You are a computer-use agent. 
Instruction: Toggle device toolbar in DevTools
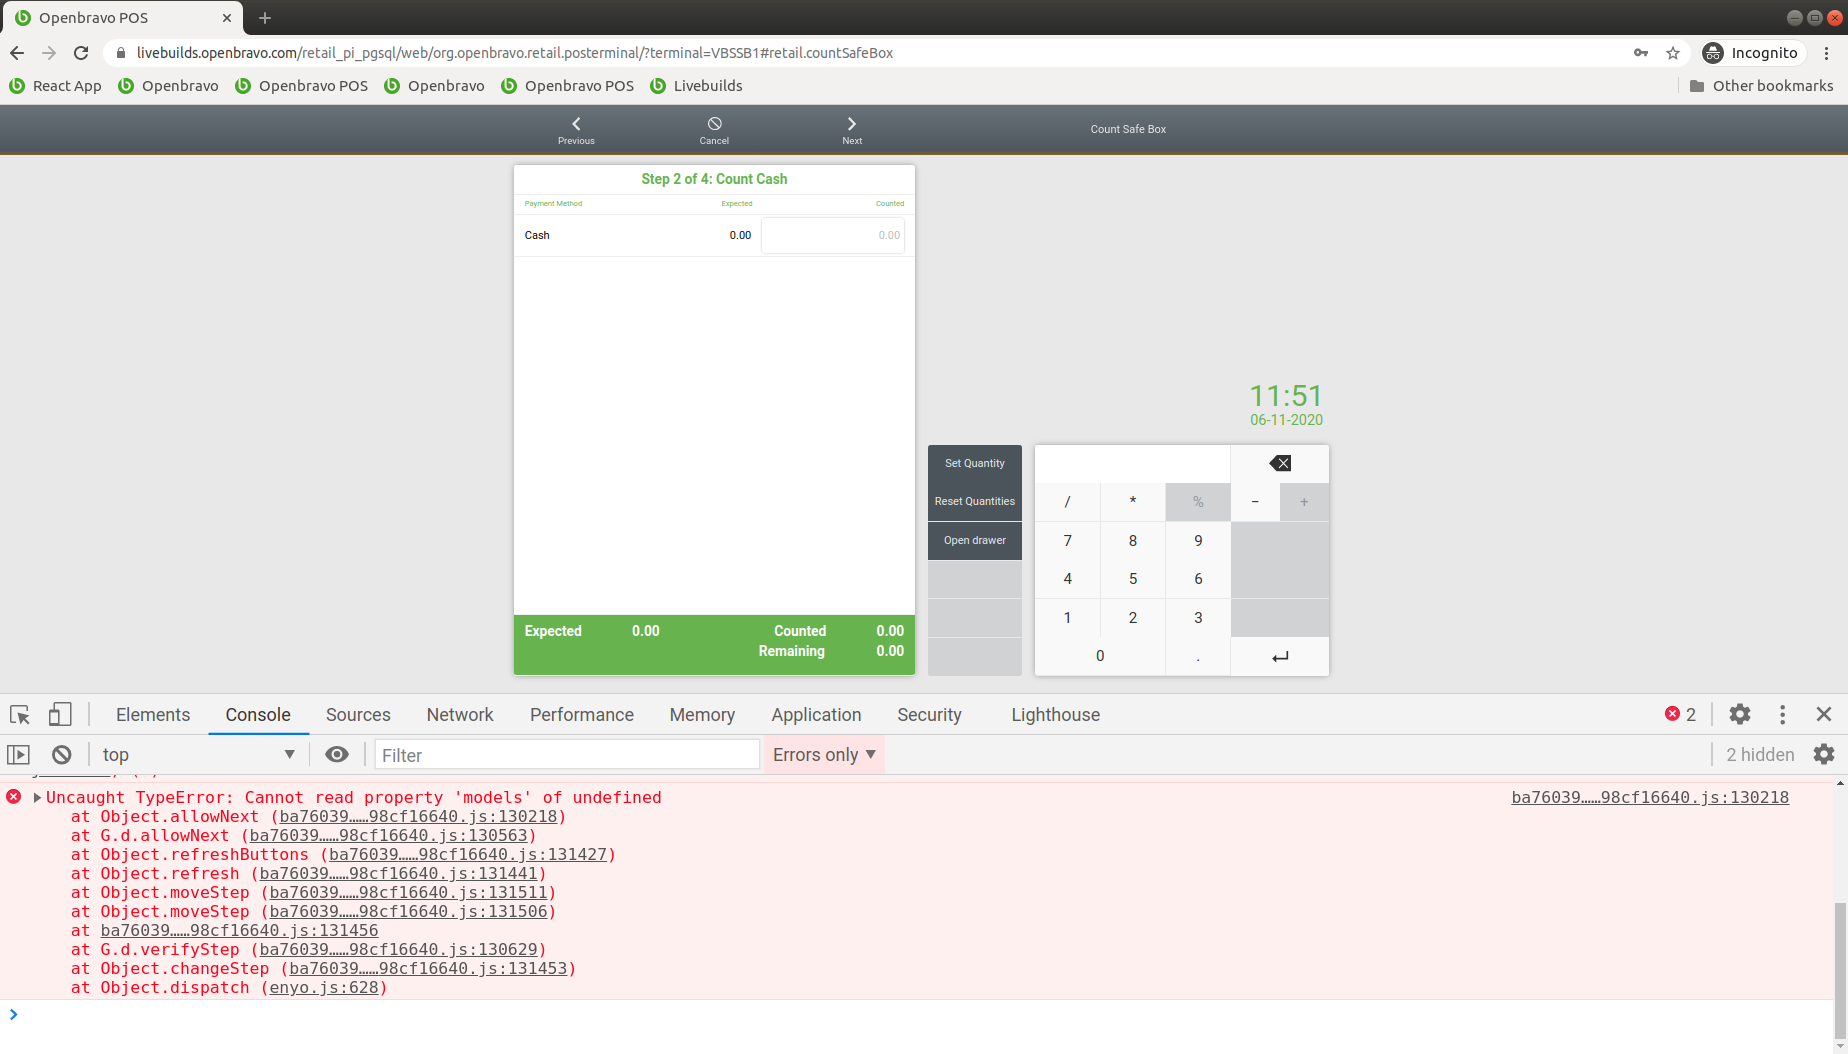pos(60,714)
